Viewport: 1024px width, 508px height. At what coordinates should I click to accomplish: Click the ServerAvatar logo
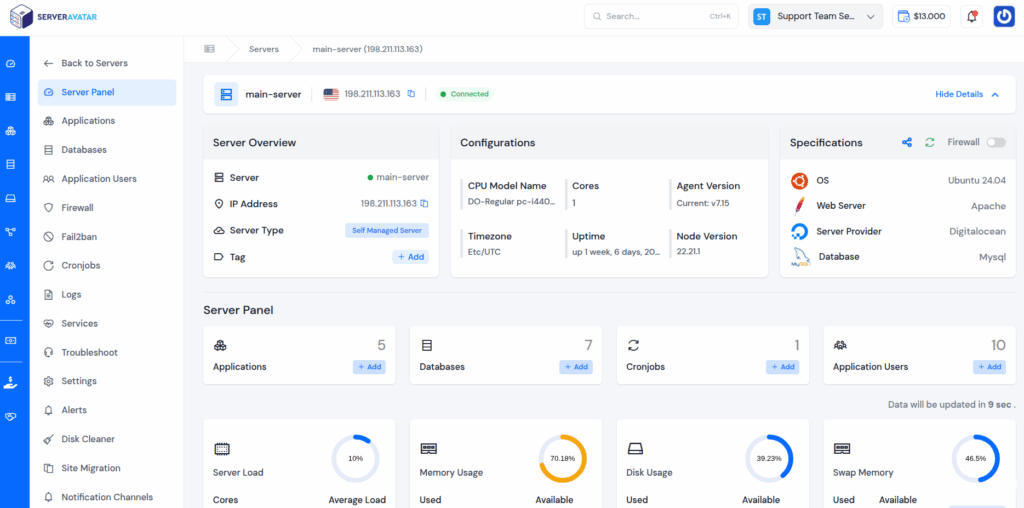coord(55,16)
